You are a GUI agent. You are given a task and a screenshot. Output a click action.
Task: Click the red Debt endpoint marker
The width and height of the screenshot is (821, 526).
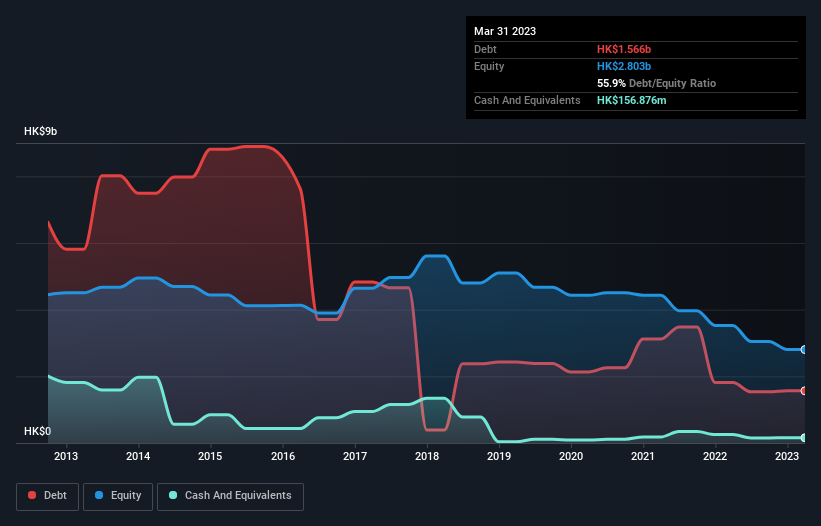point(804,391)
